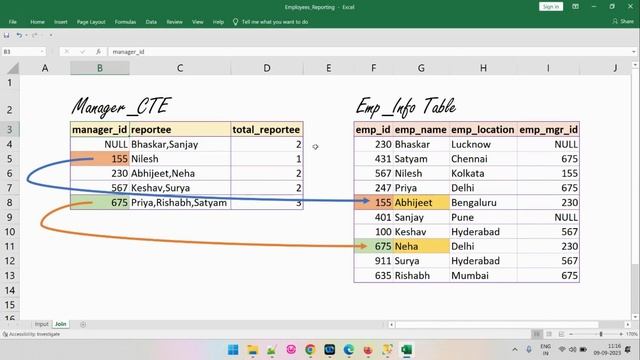Image resolution: width=640 pixels, height=360 pixels.
Task: Show hidden system tray icons chevron
Action: 515,350
